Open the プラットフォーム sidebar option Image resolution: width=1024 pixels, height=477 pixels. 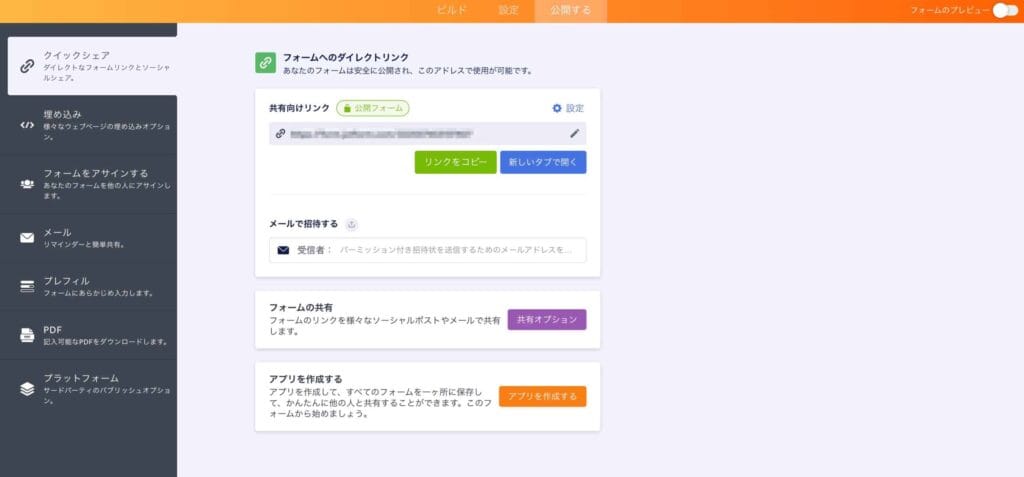click(88, 389)
